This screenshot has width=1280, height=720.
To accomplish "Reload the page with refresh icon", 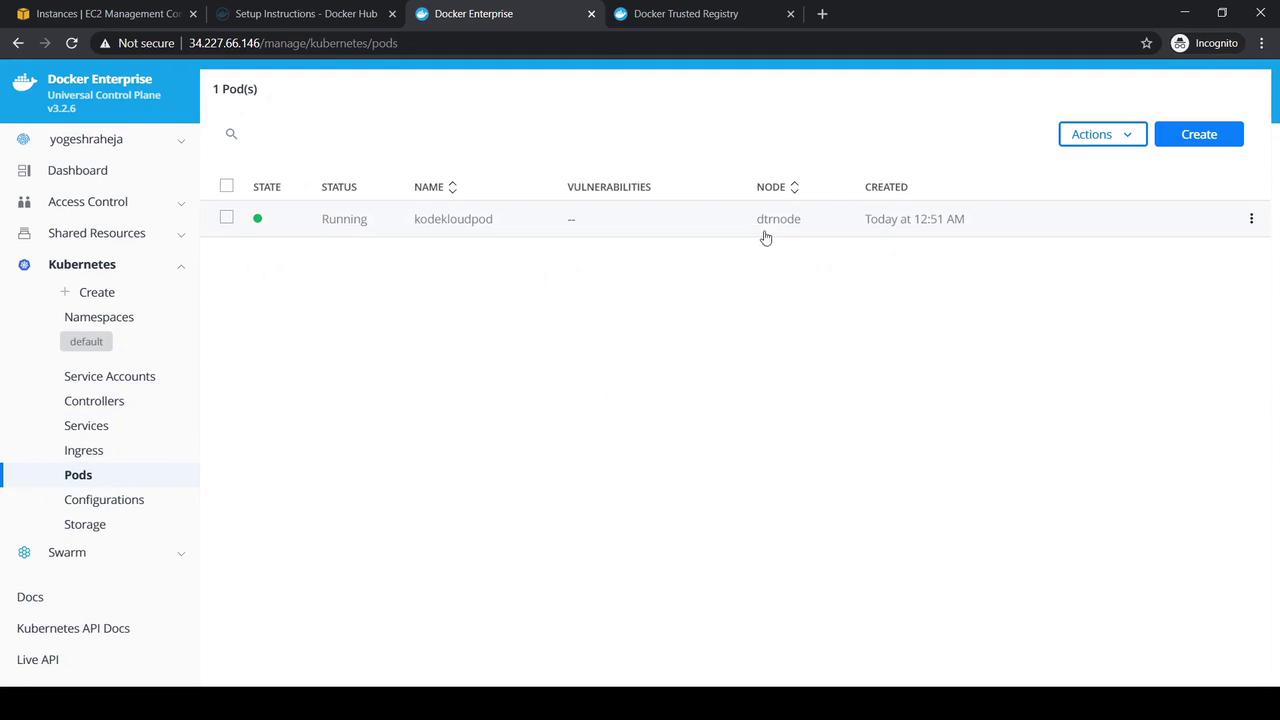I will (x=72, y=43).
